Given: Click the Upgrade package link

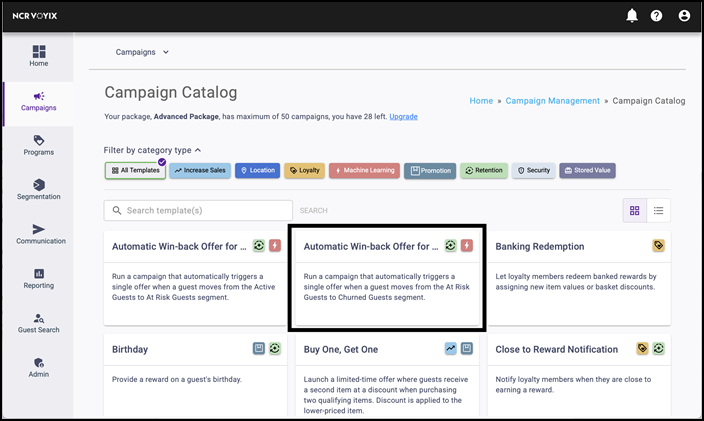Looking at the screenshot, I should [403, 117].
